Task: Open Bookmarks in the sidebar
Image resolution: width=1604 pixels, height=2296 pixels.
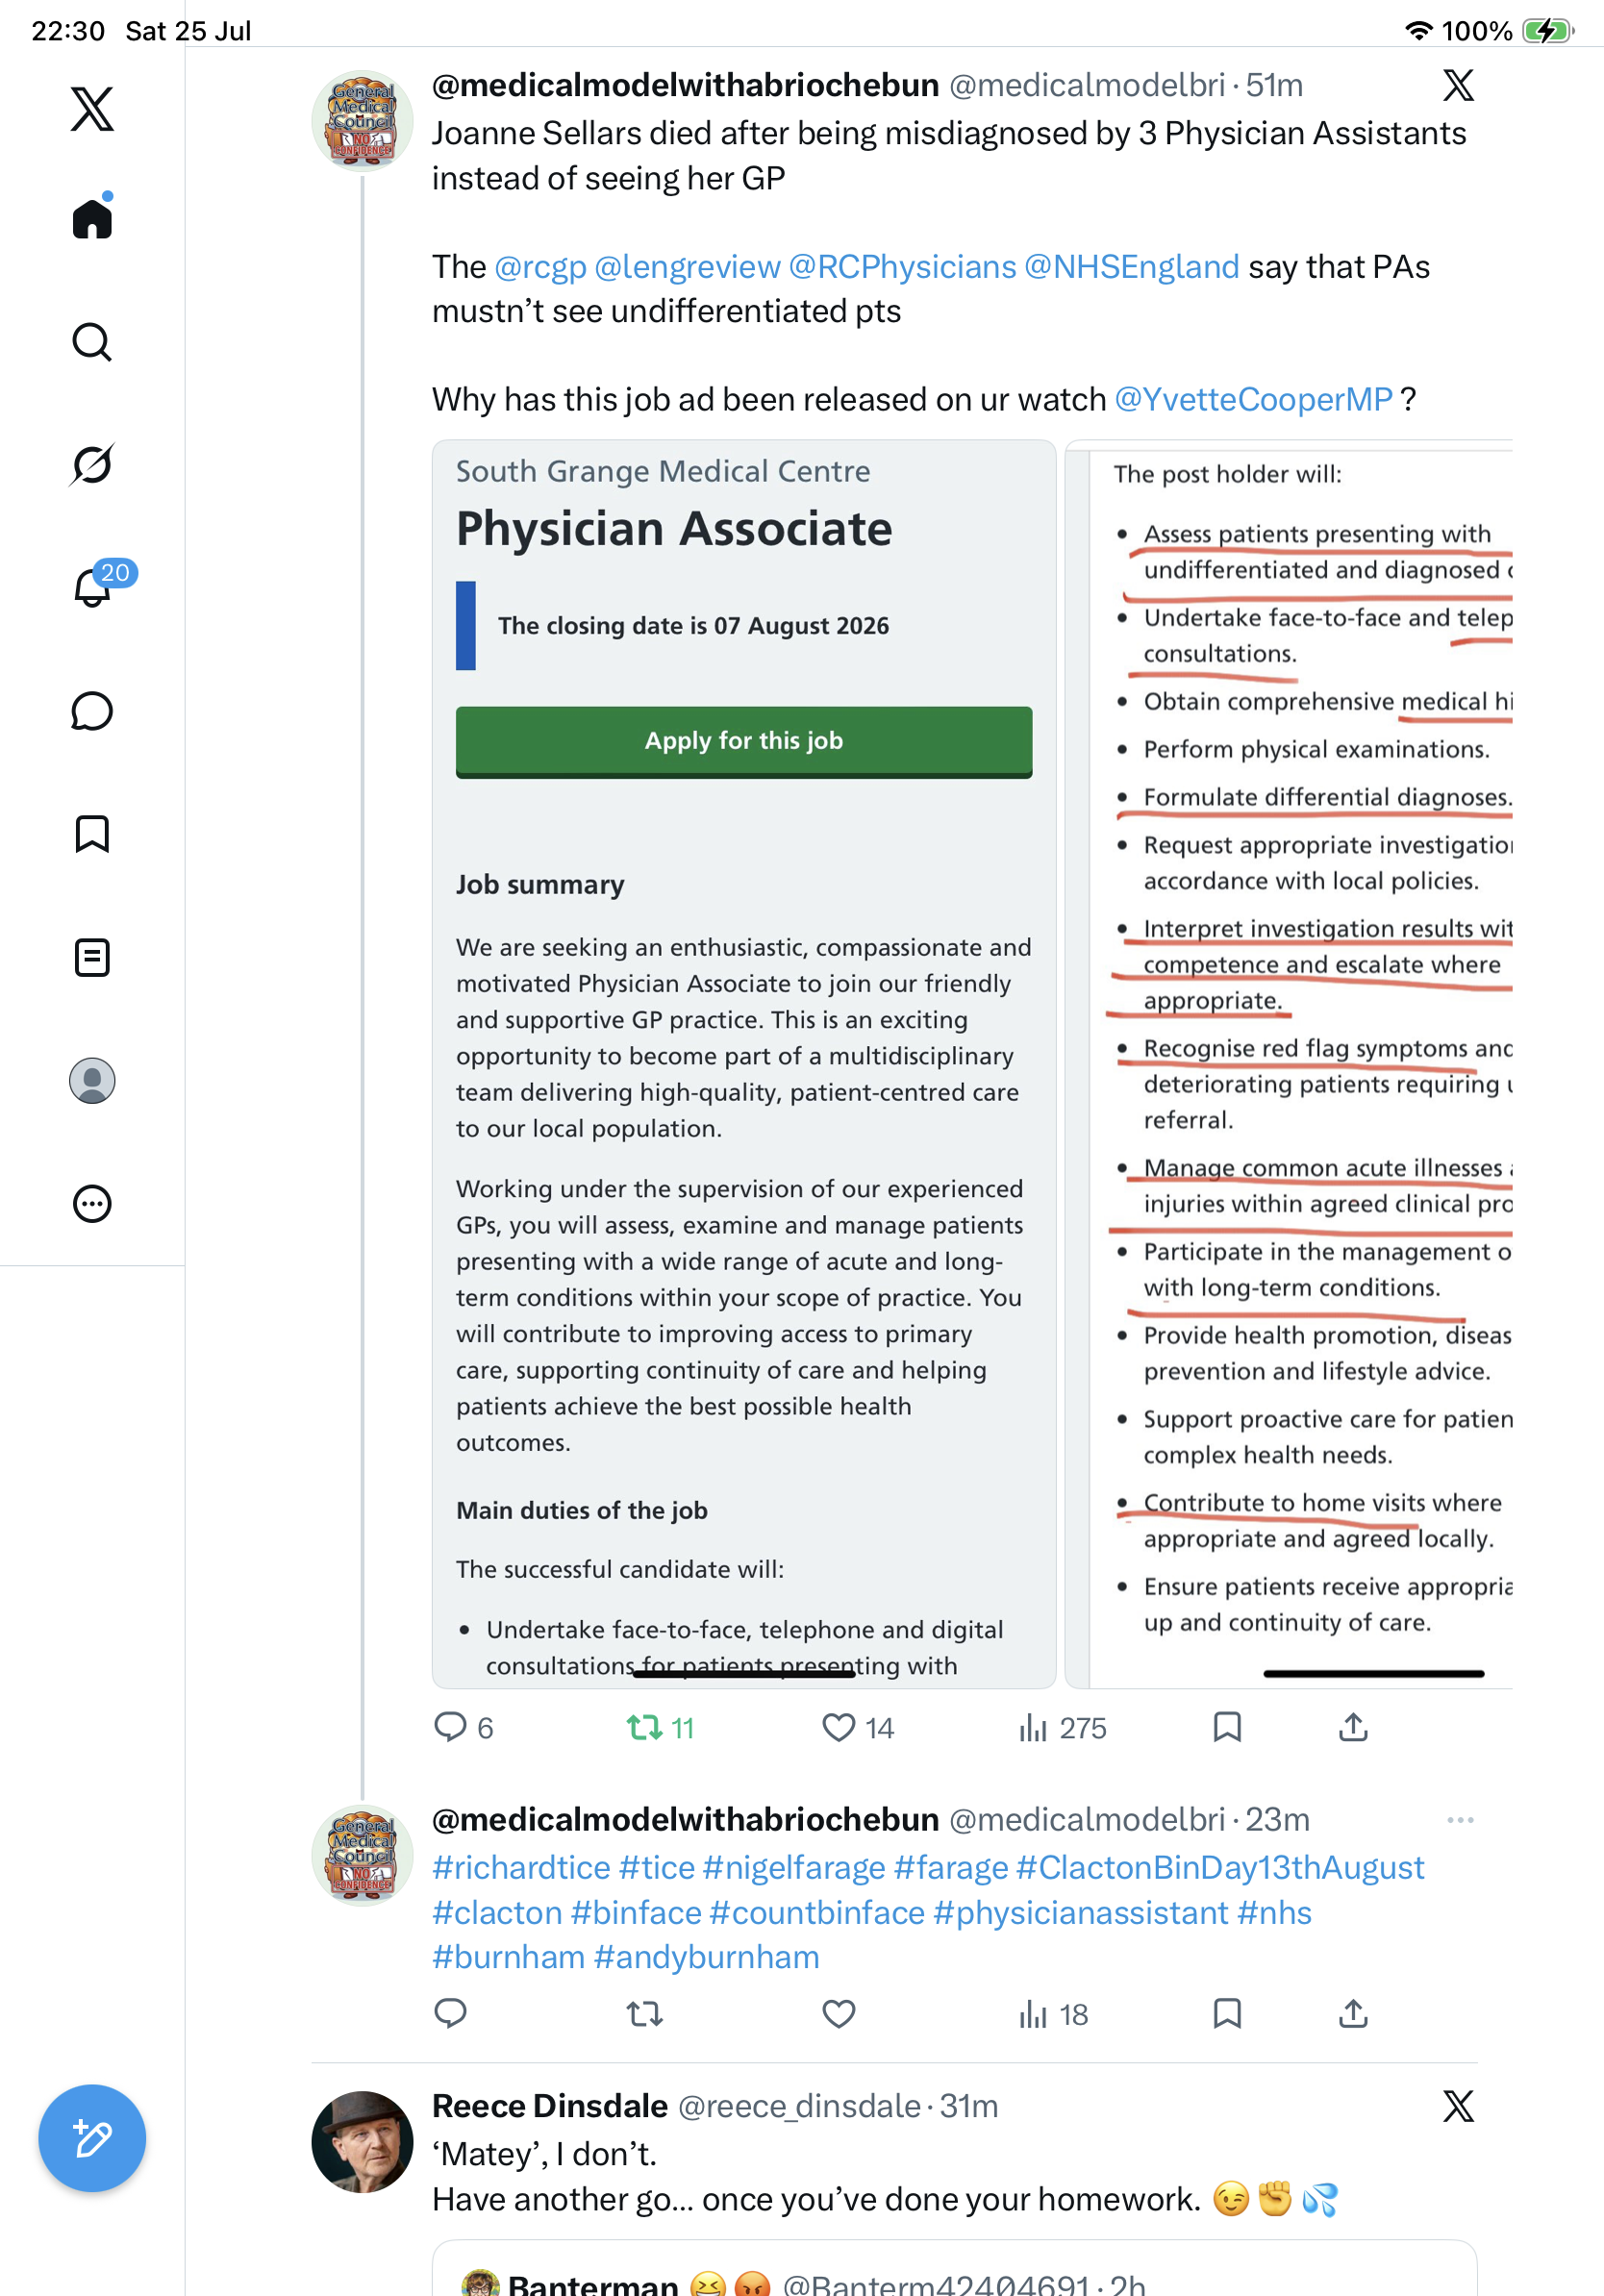Action: pos(92,834)
